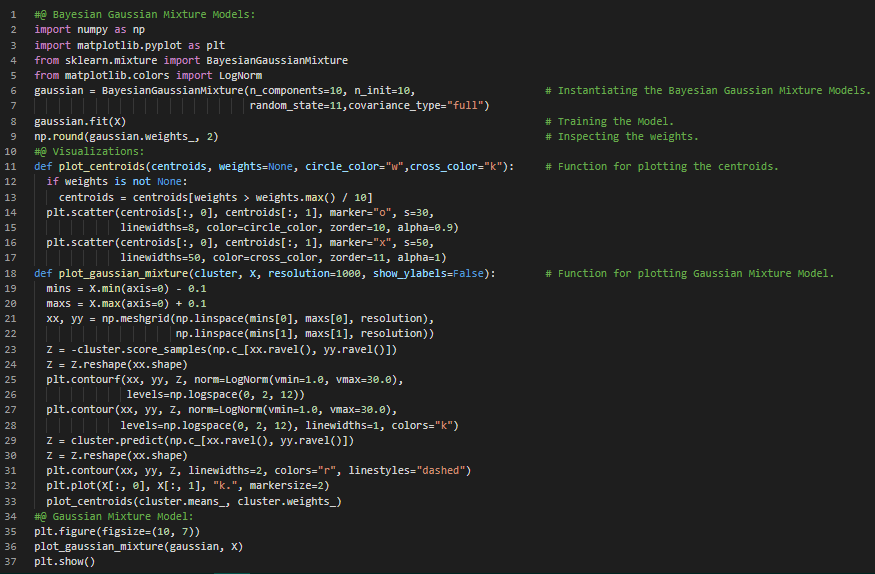The width and height of the screenshot is (875, 574).
Task: Click the "# Training the Model." comment
Action: [609, 121]
